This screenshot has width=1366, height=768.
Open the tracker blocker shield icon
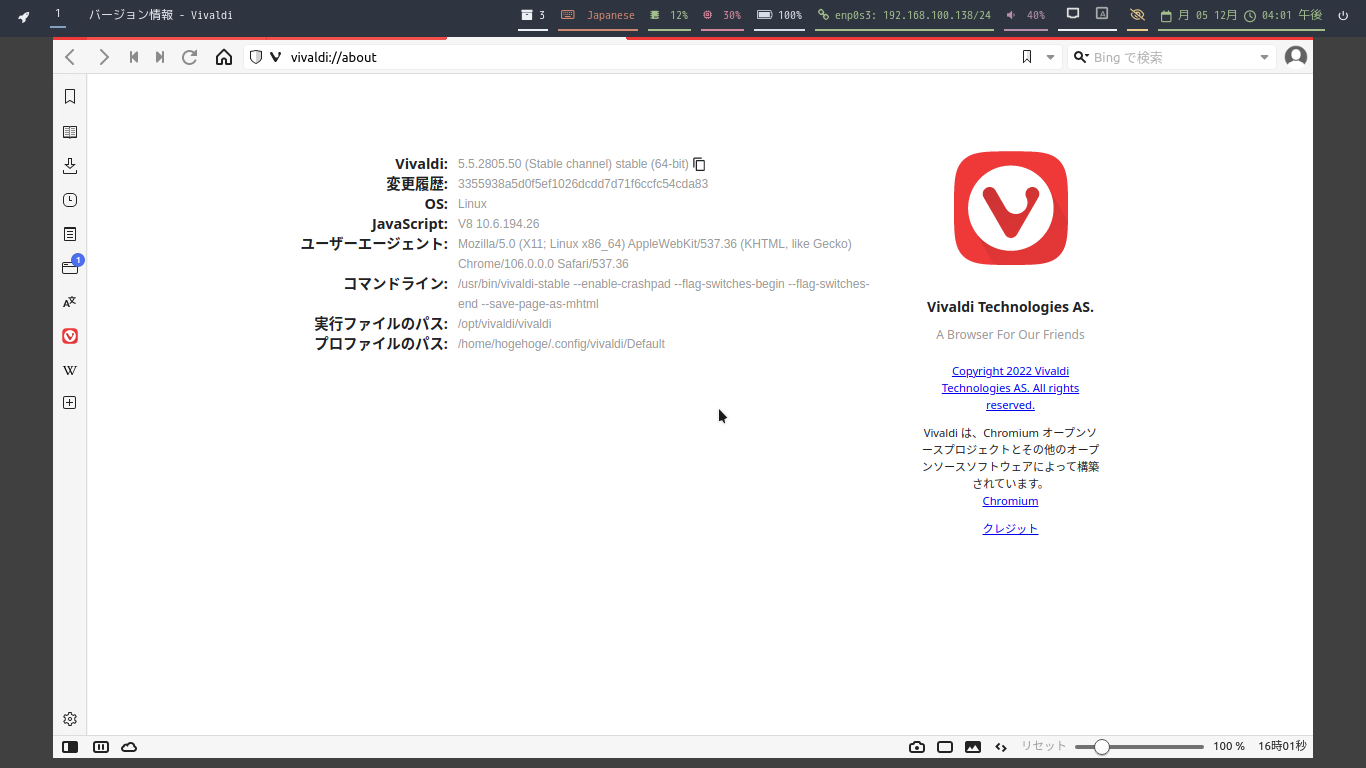(x=256, y=57)
